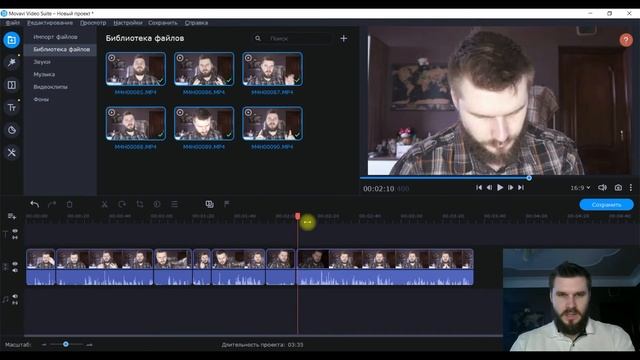The width and height of the screenshot is (640, 360).
Task: Select the MAH00089.MP4 thumbnail in the library
Action: click(204, 124)
